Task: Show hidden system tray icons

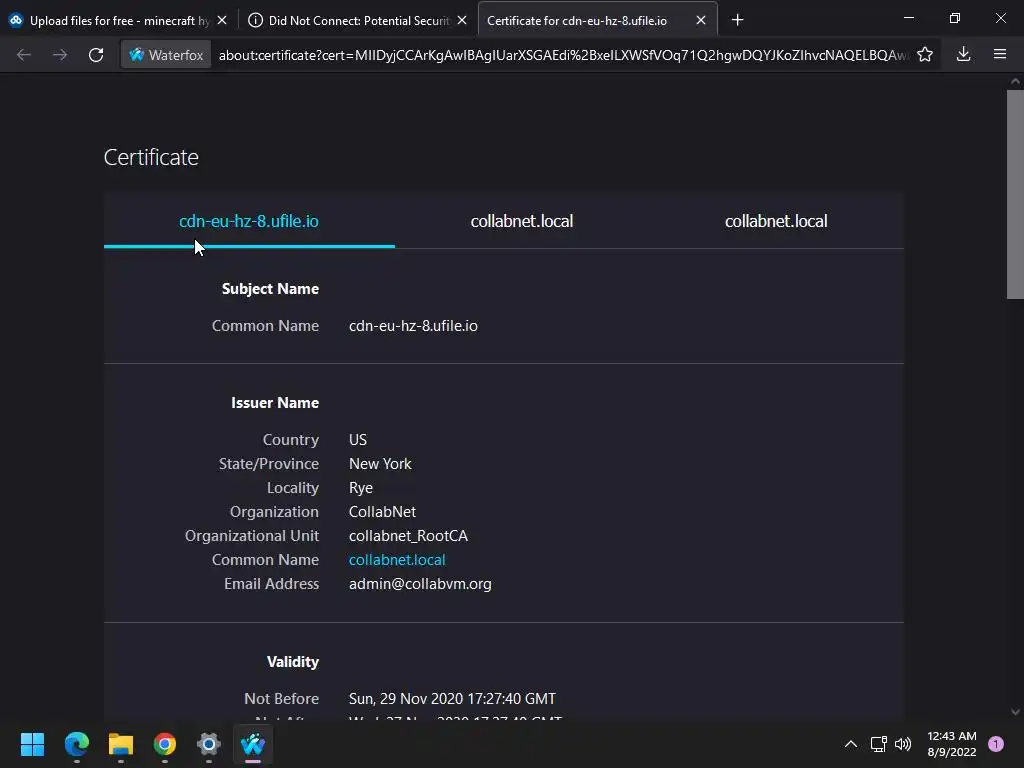Action: [x=851, y=744]
